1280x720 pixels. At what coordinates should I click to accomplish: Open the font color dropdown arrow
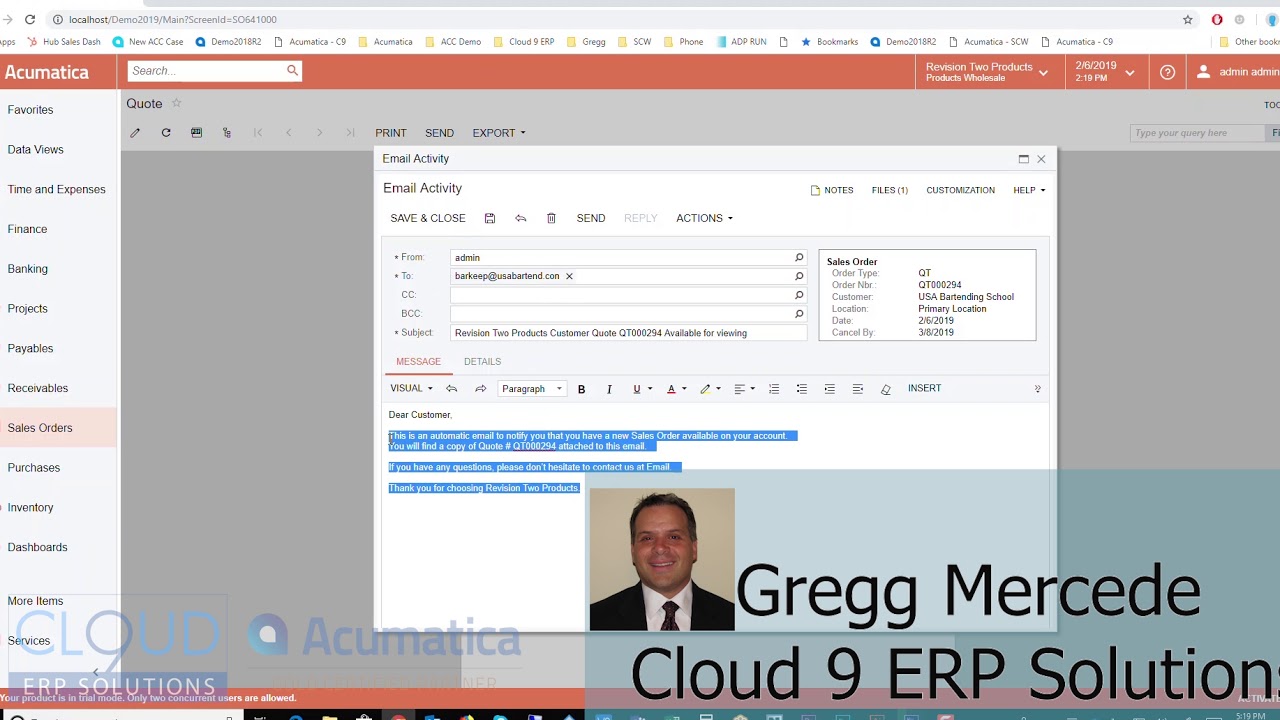(684, 389)
